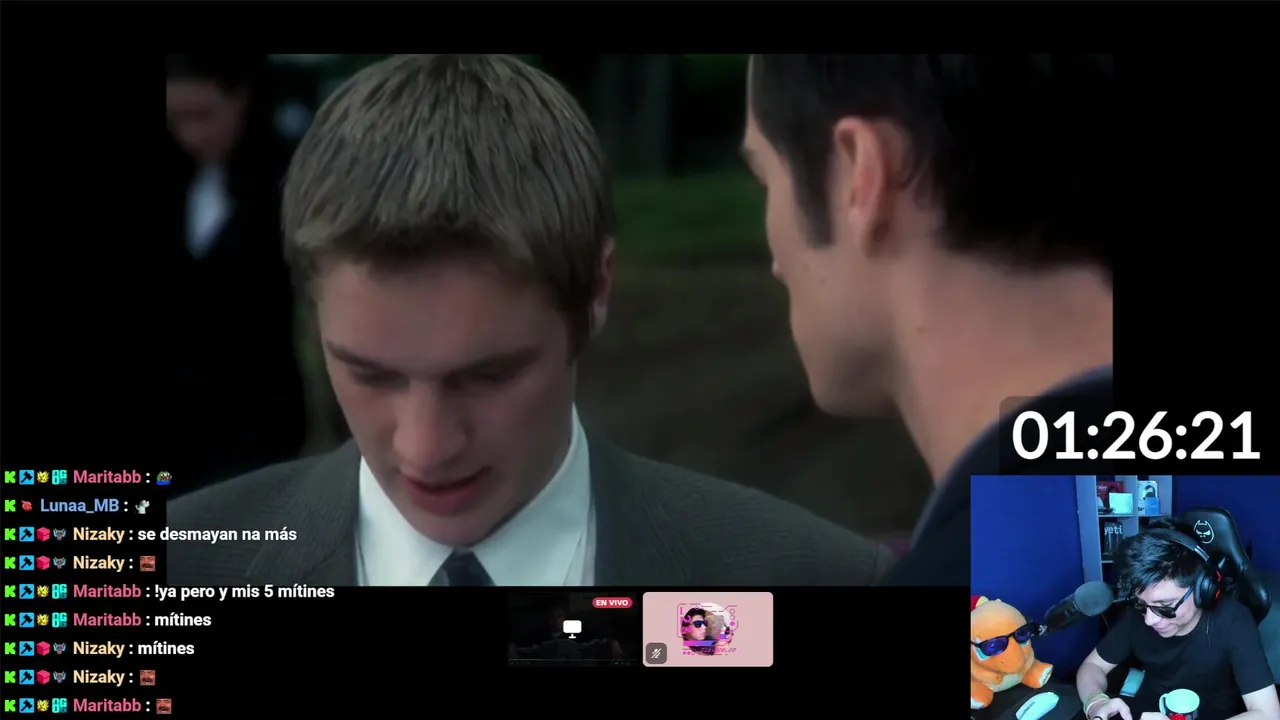Click Maritabb's message reading 'mítines'
Viewport: 1280px width, 720px height.
182,620
